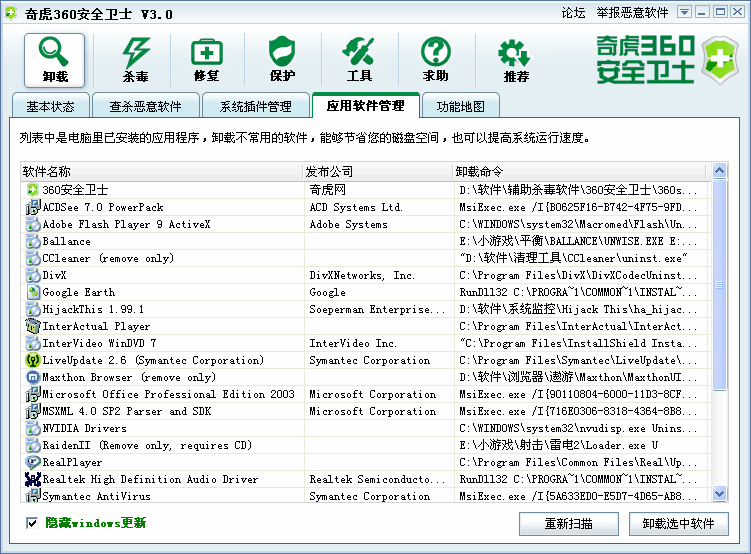
Task: Open the 工具 tools toolbar icon
Action: click(x=359, y=60)
